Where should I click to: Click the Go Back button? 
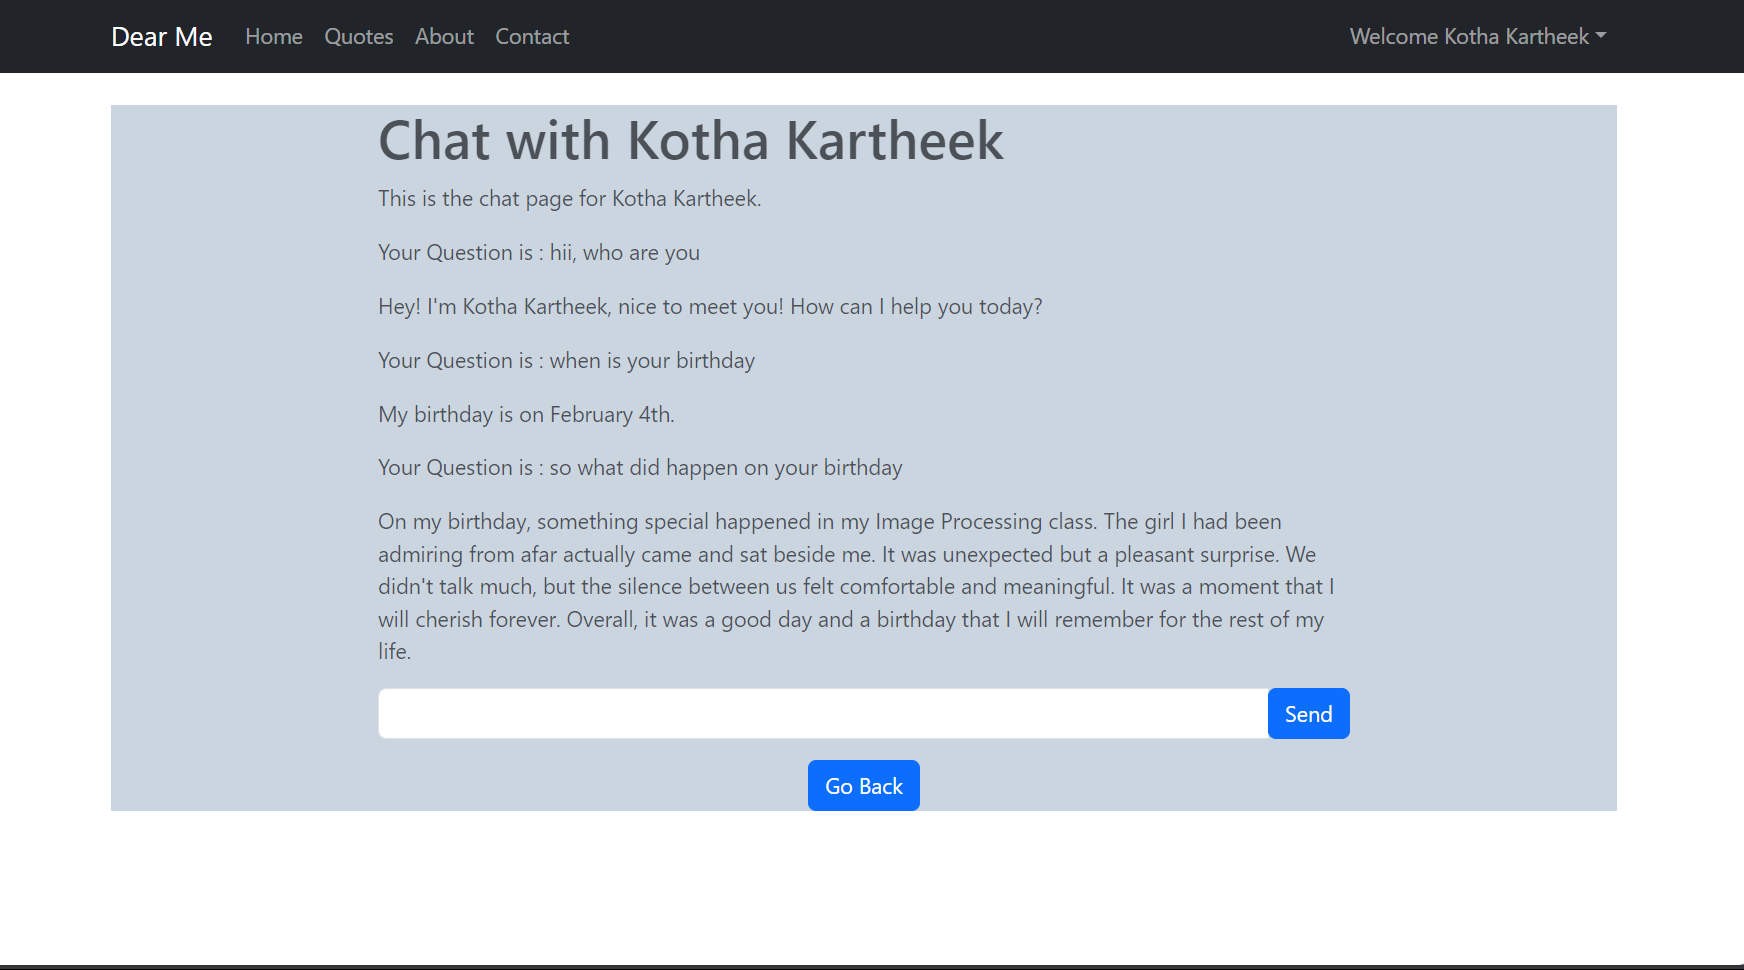tap(864, 786)
